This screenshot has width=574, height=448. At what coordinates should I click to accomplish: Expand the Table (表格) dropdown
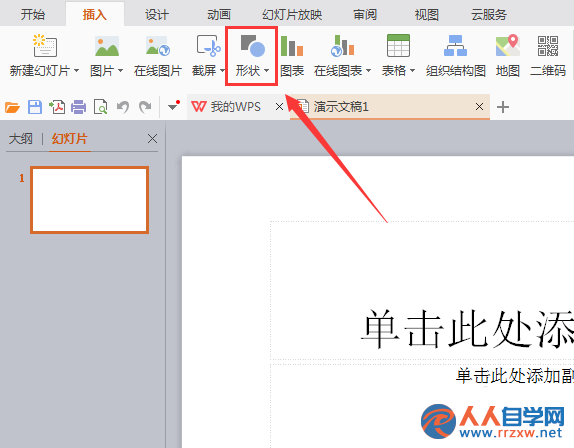pyautogui.click(x=413, y=71)
